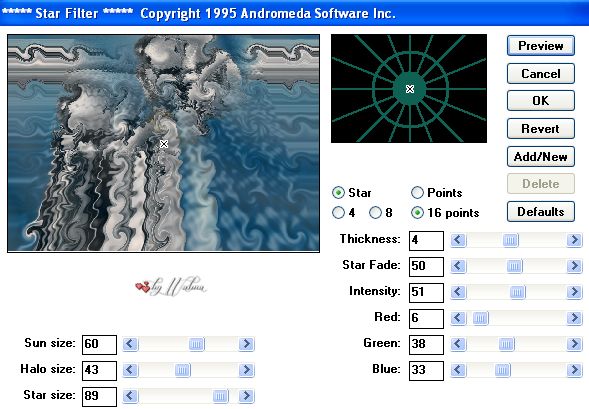Click right arrow of Green slider
This screenshot has width=589, height=409.
(x=574, y=344)
